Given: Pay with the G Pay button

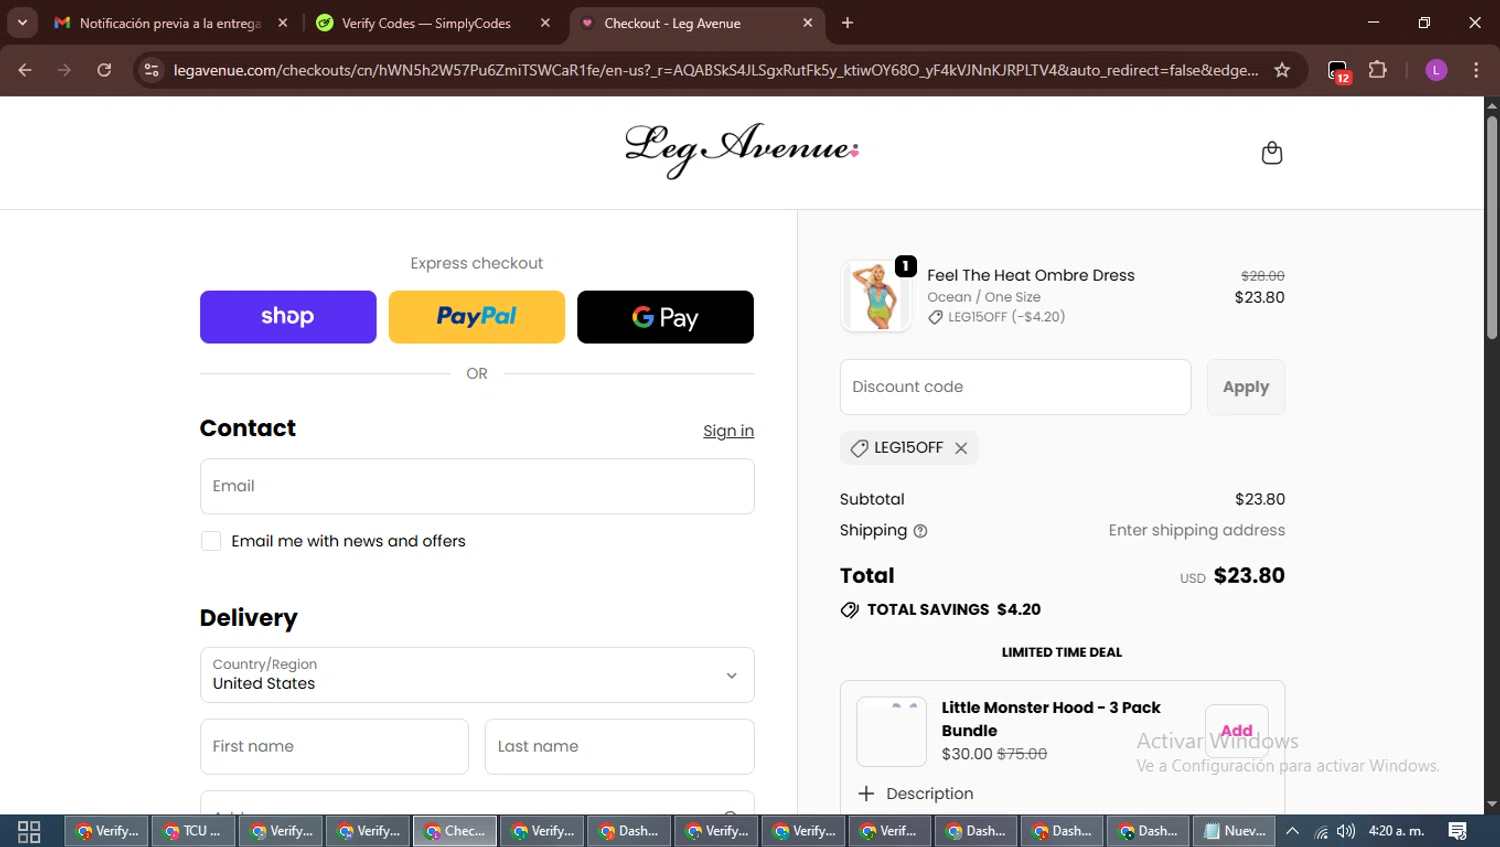Looking at the screenshot, I should click(x=665, y=317).
